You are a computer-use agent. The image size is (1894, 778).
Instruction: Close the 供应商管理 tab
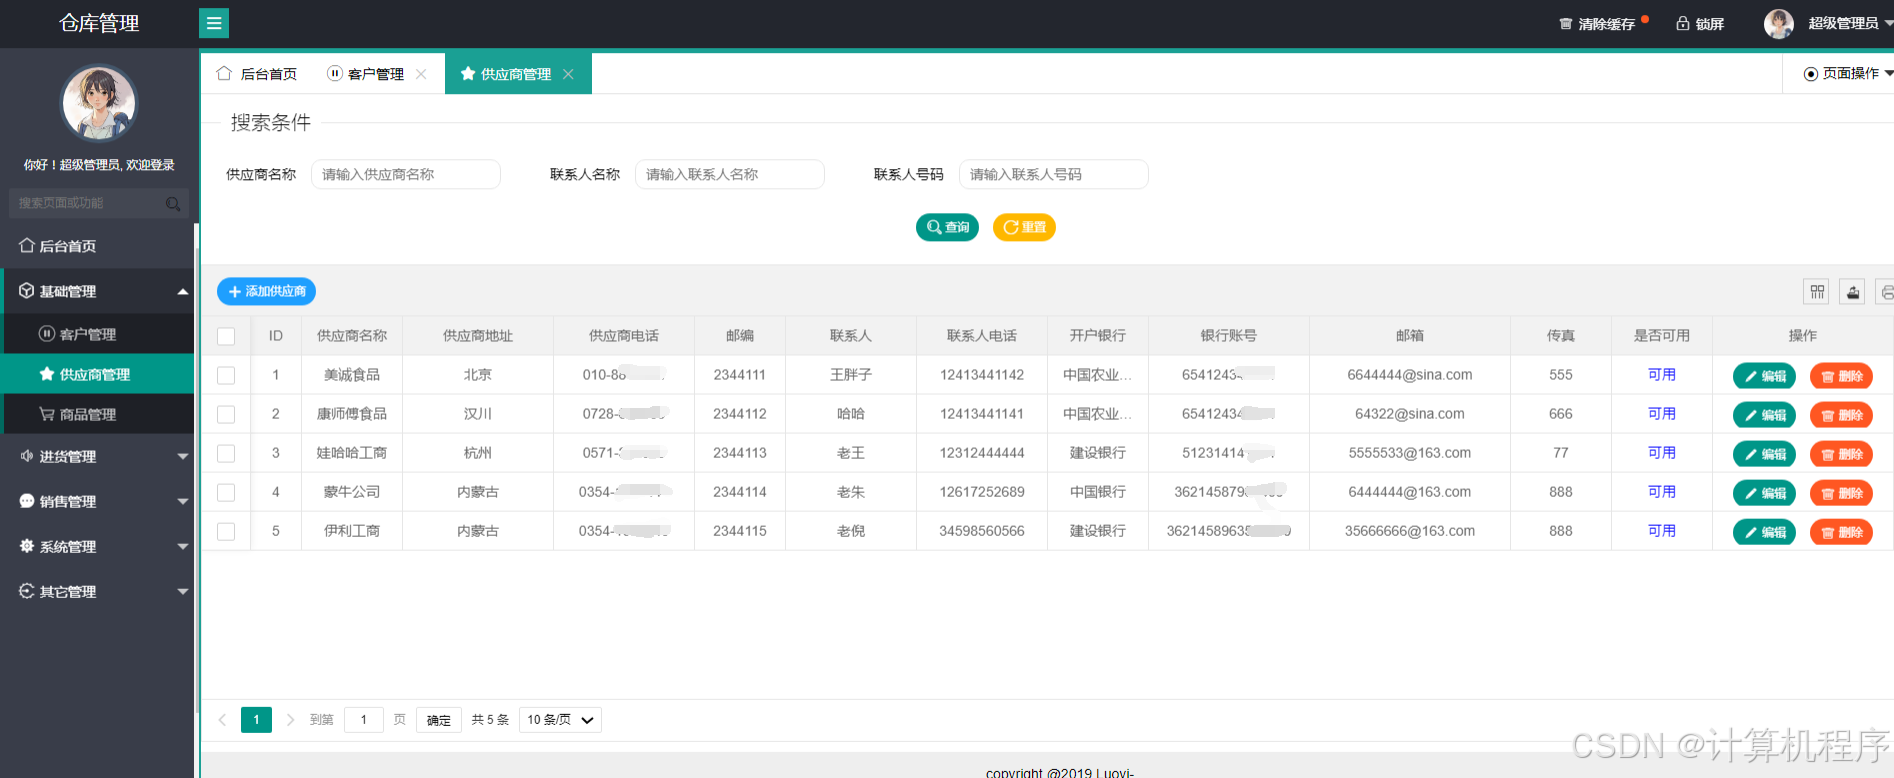pos(568,74)
